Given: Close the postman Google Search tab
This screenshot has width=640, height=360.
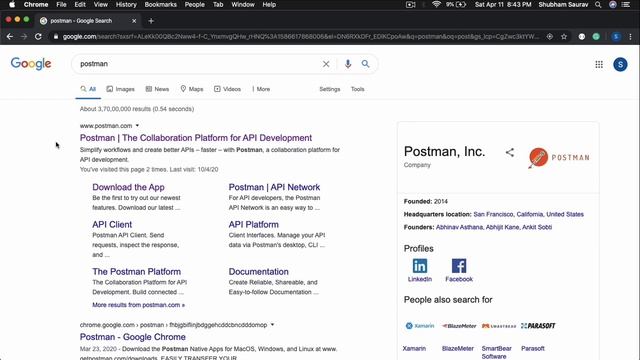Looking at the screenshot, I should [x=134, y=21].
